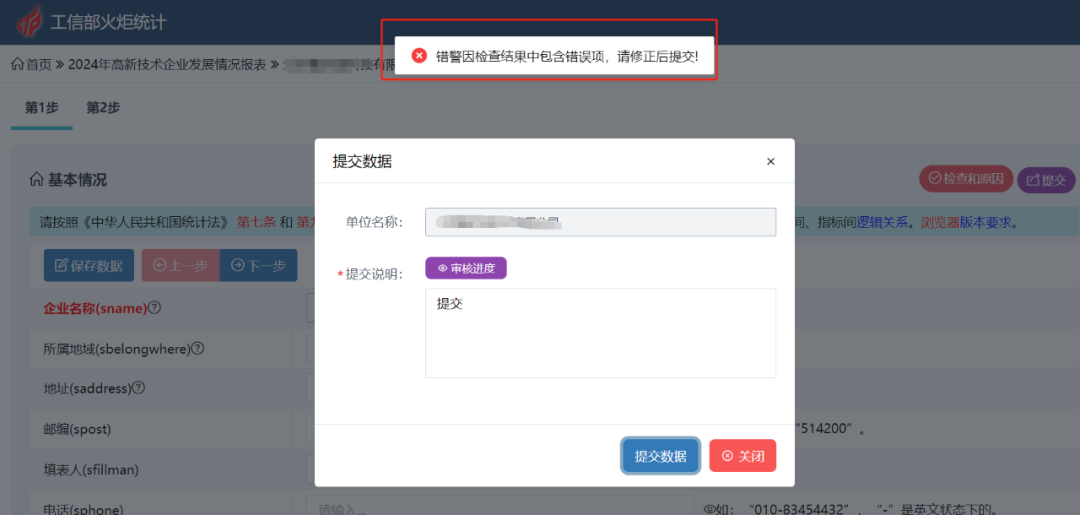
Task: Open the 审核进度 review progress button
Action: tap(466, 268)
